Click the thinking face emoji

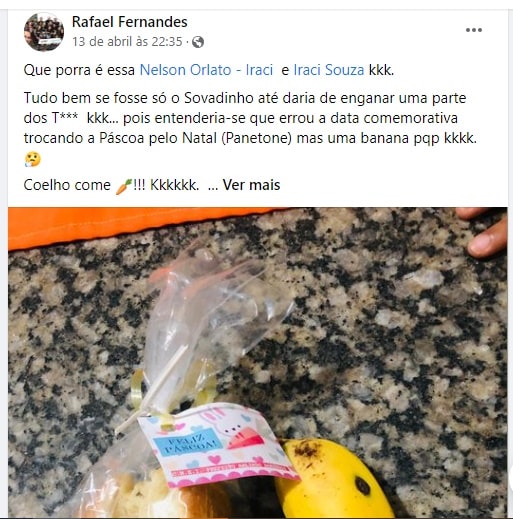click(x=33, y=159)
